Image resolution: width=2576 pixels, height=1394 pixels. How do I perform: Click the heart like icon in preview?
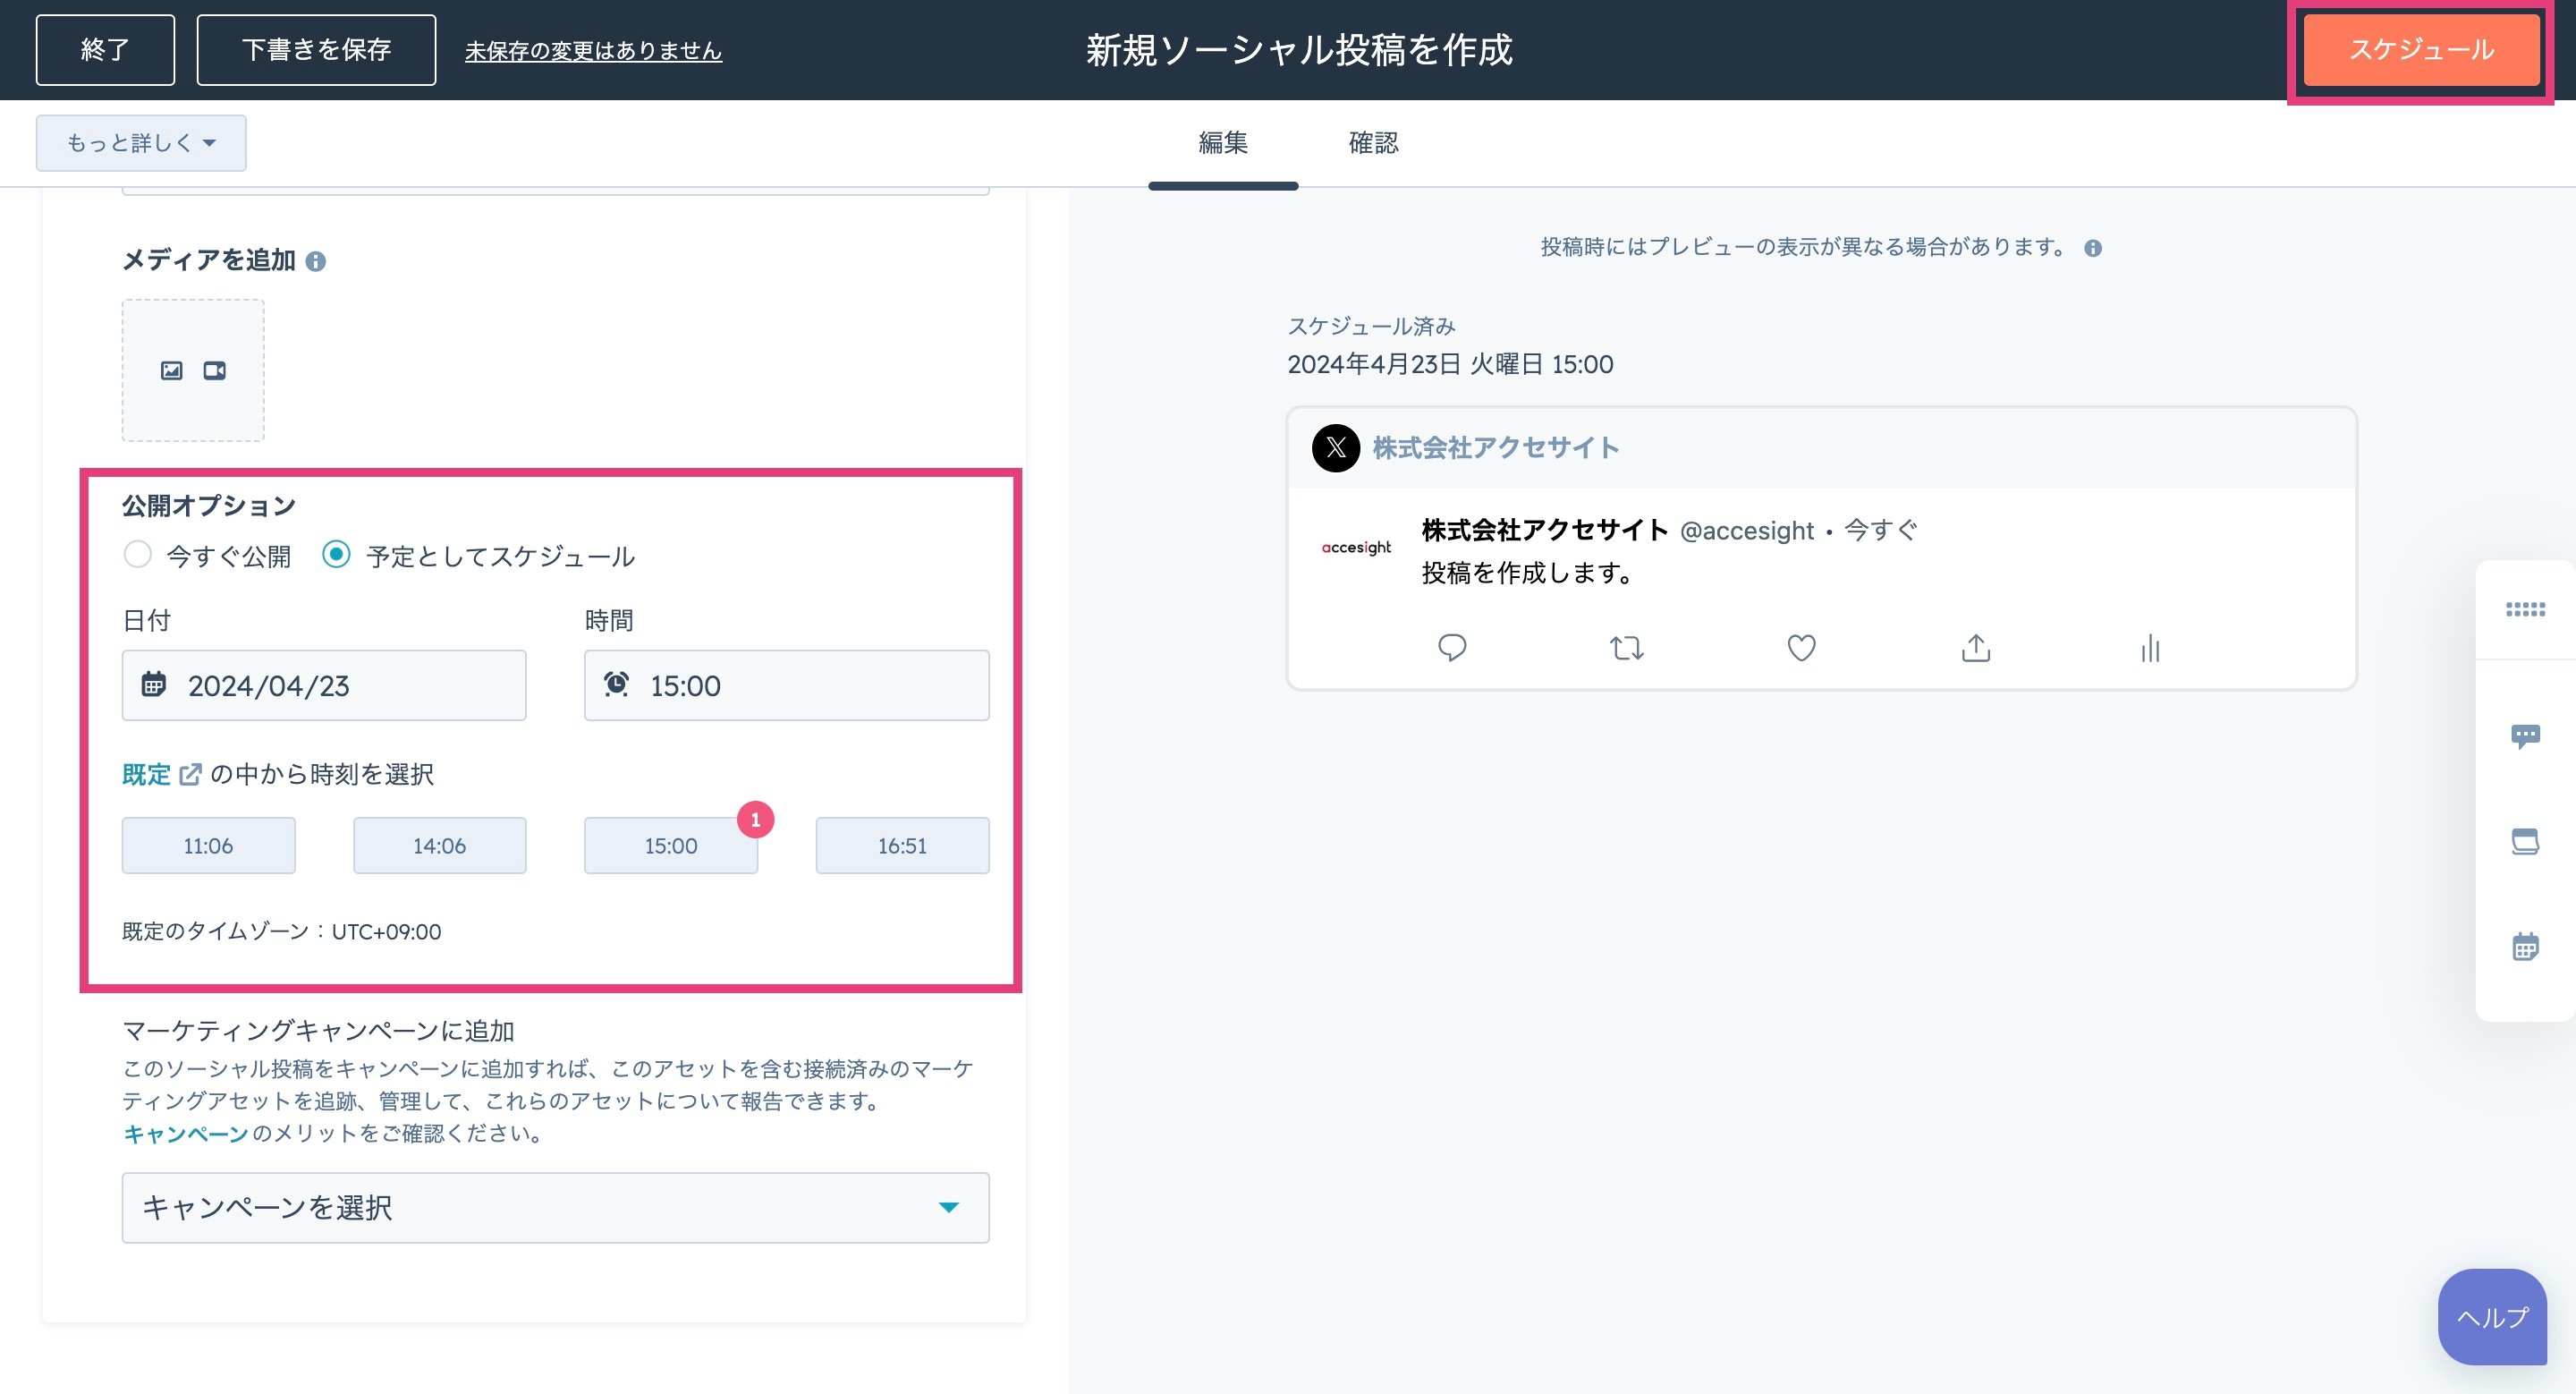click(1802, 648)
